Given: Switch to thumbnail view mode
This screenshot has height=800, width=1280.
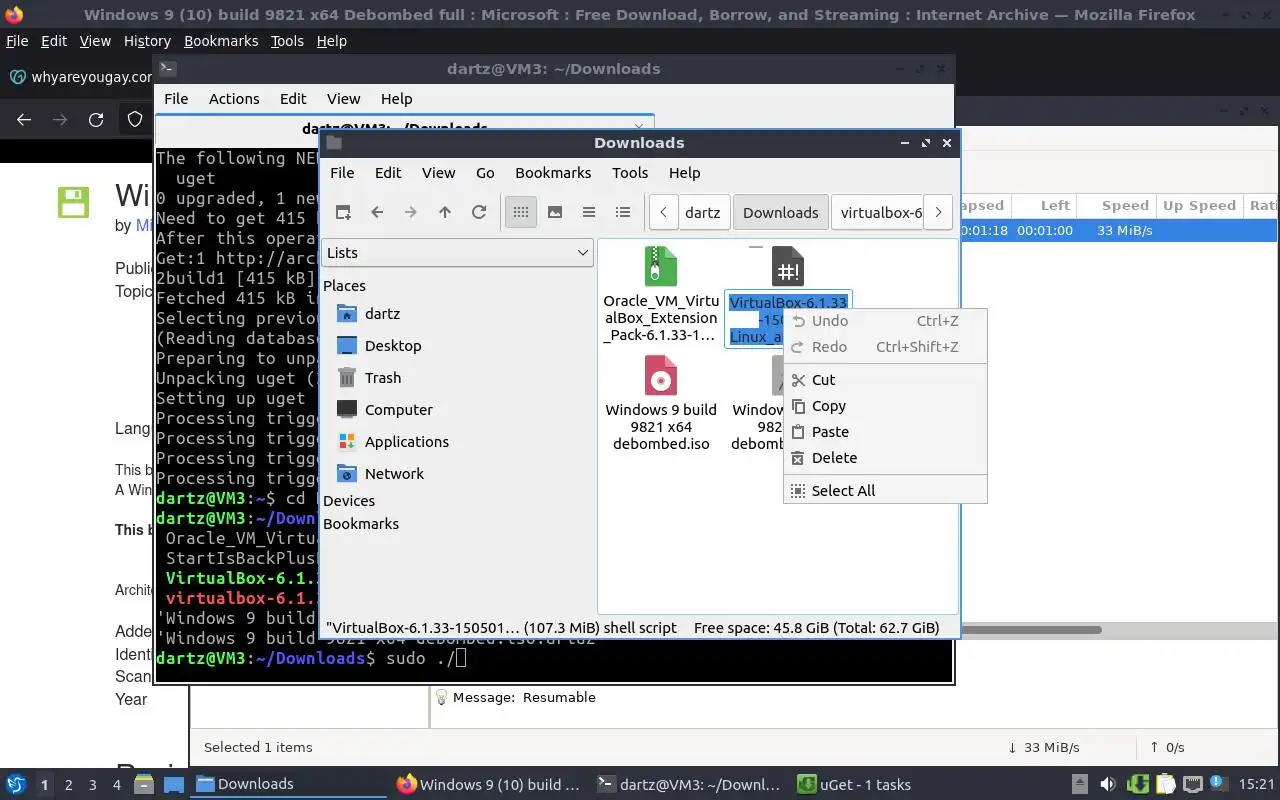Looking at the screenshot, I should pos(555,212).
